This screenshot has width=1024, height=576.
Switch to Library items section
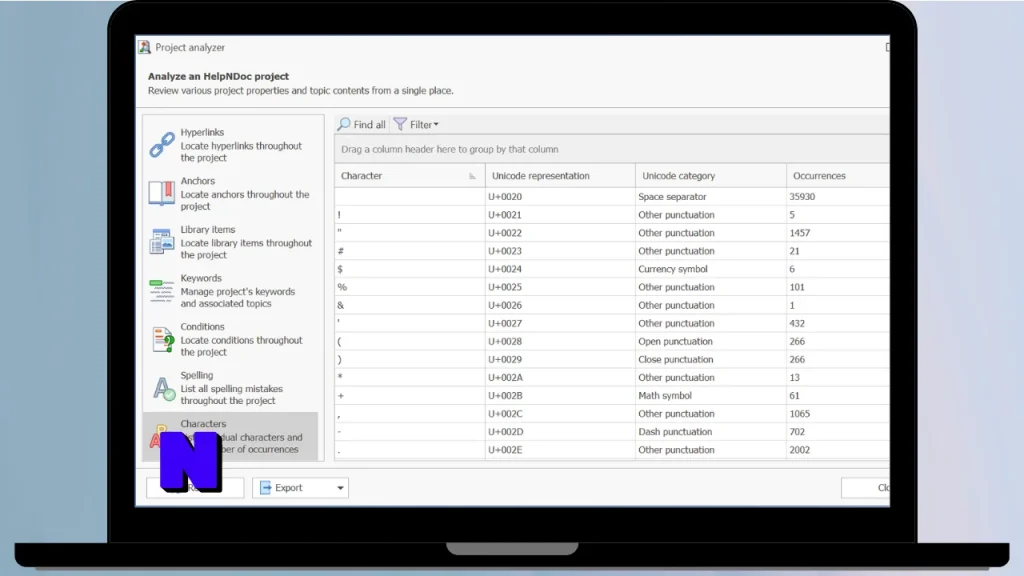(x=230, y=242)
